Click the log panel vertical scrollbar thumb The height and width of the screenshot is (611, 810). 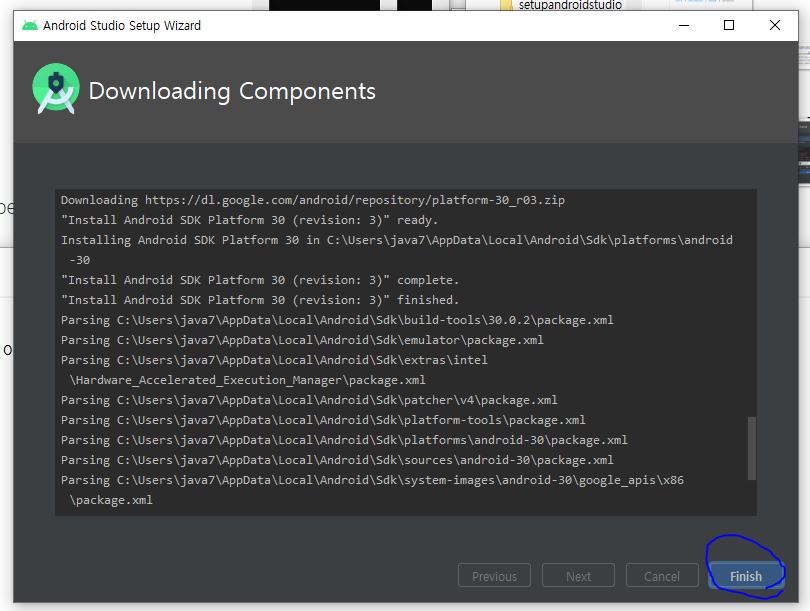click(x=752, y=448)
